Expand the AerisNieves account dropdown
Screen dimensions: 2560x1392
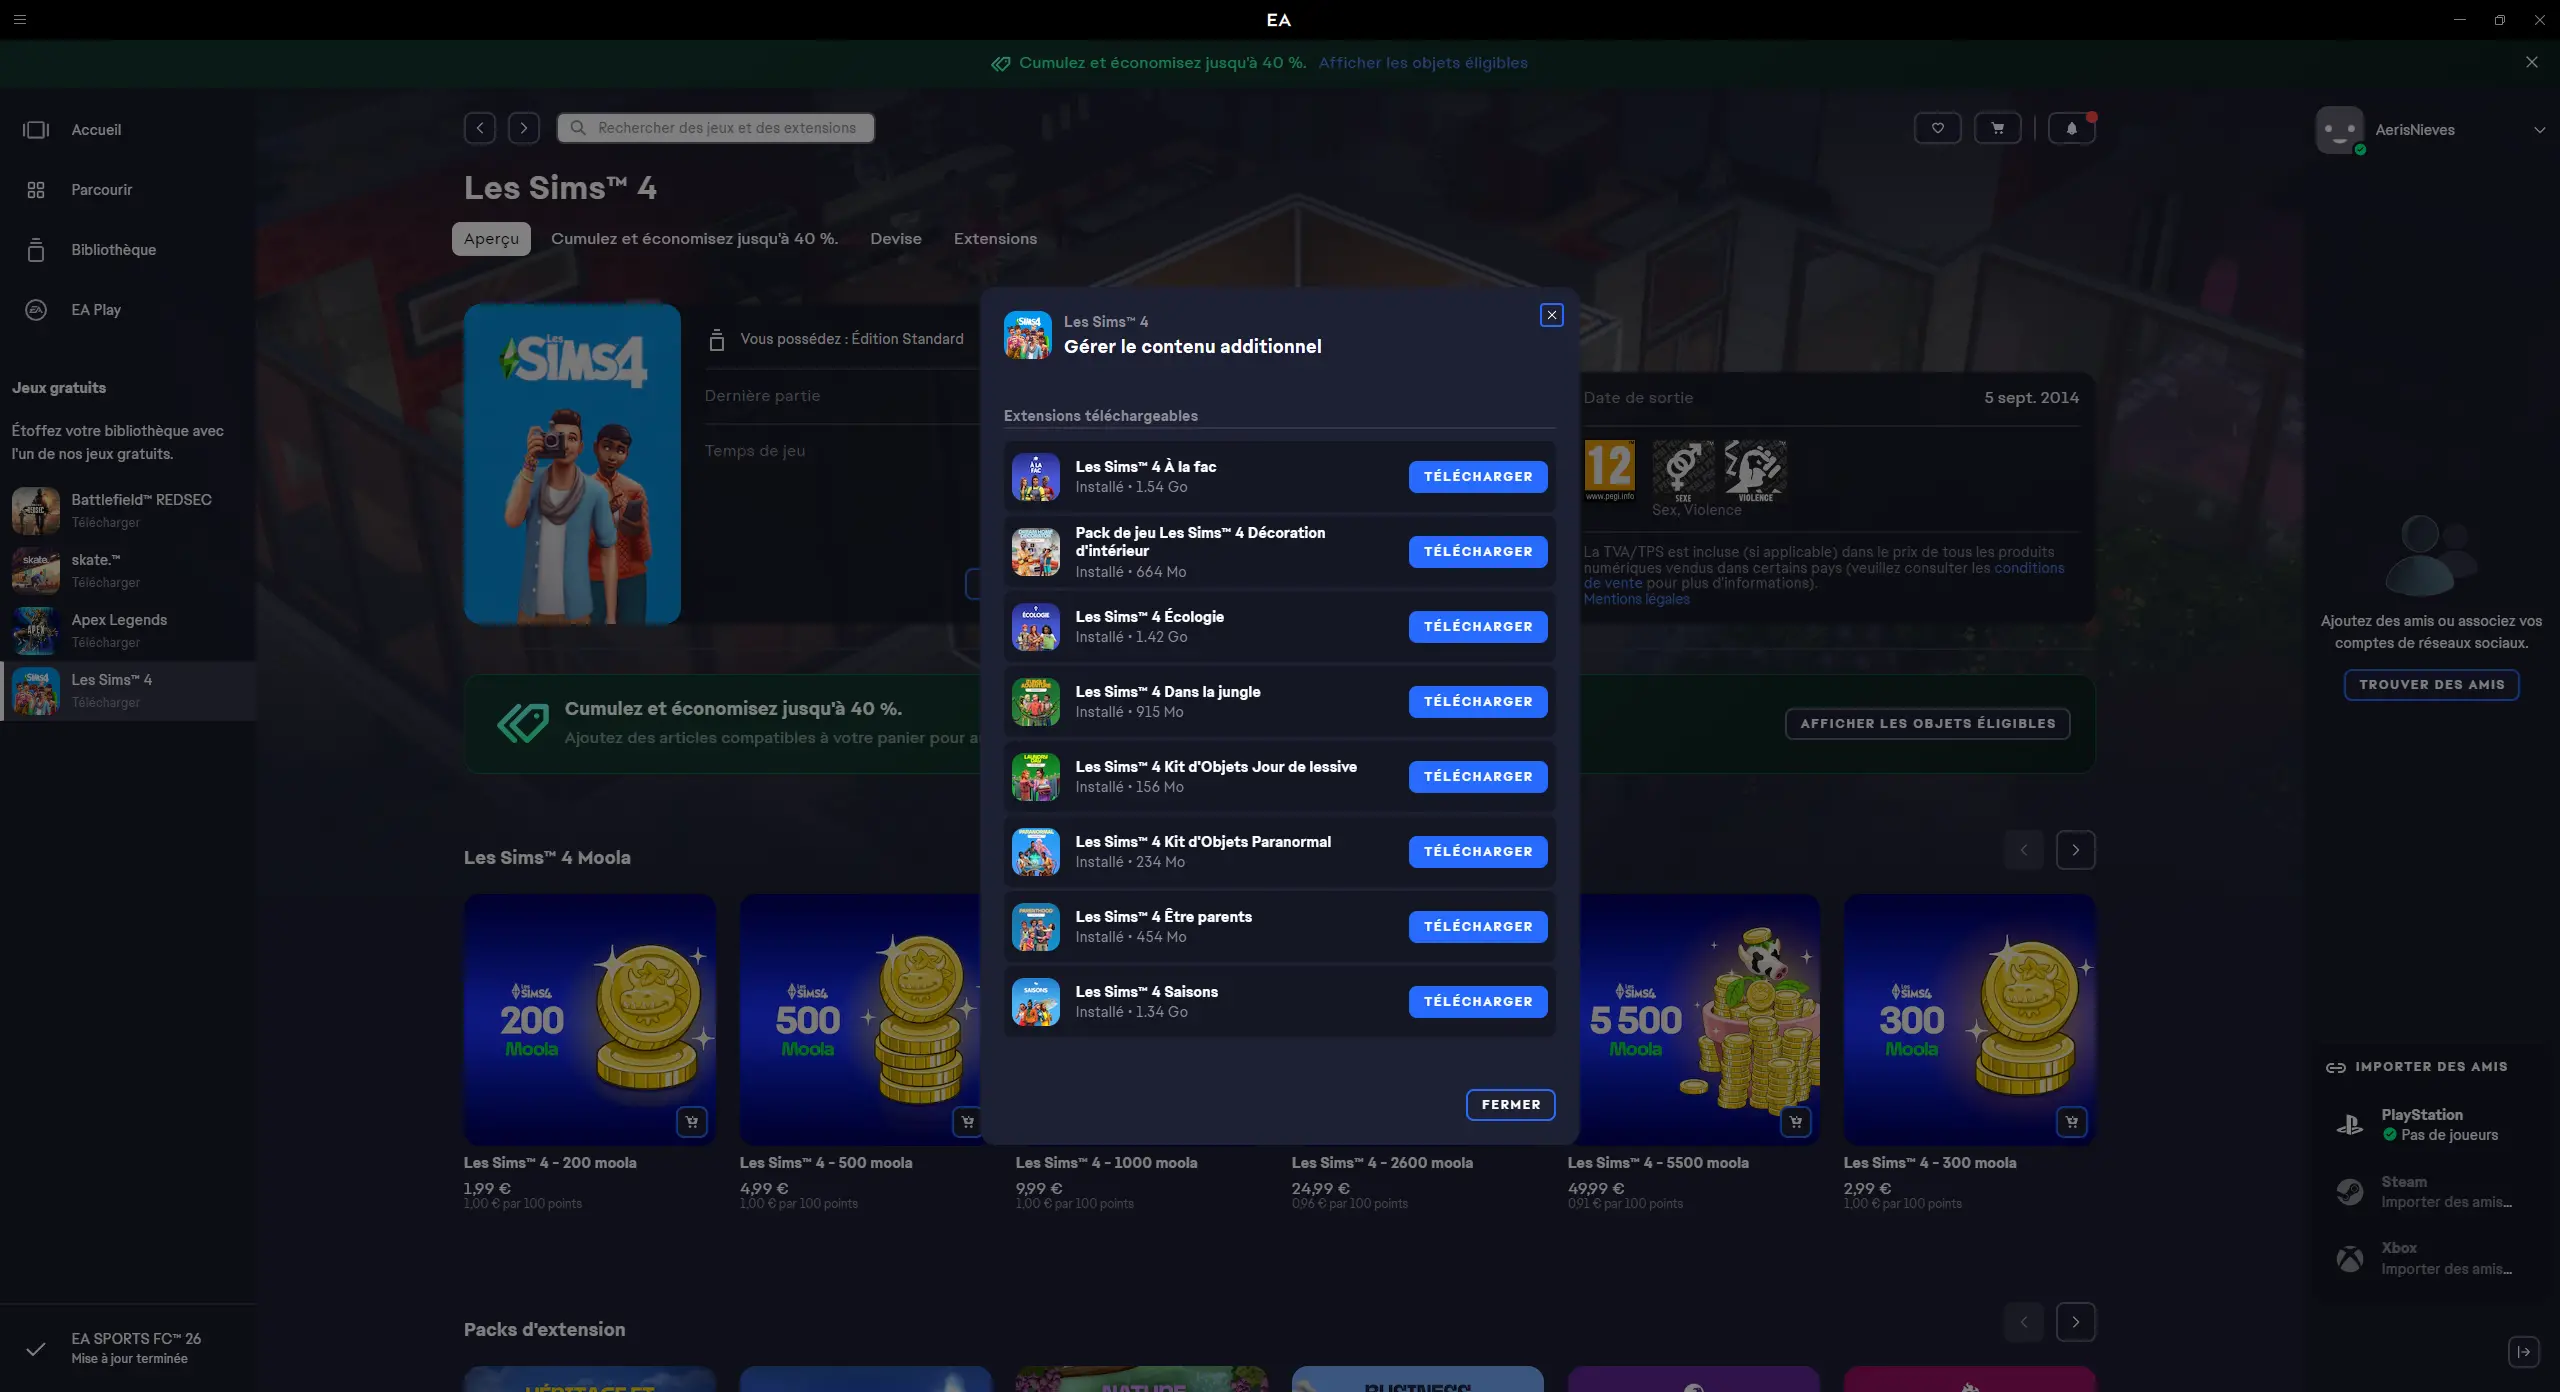2539,130
